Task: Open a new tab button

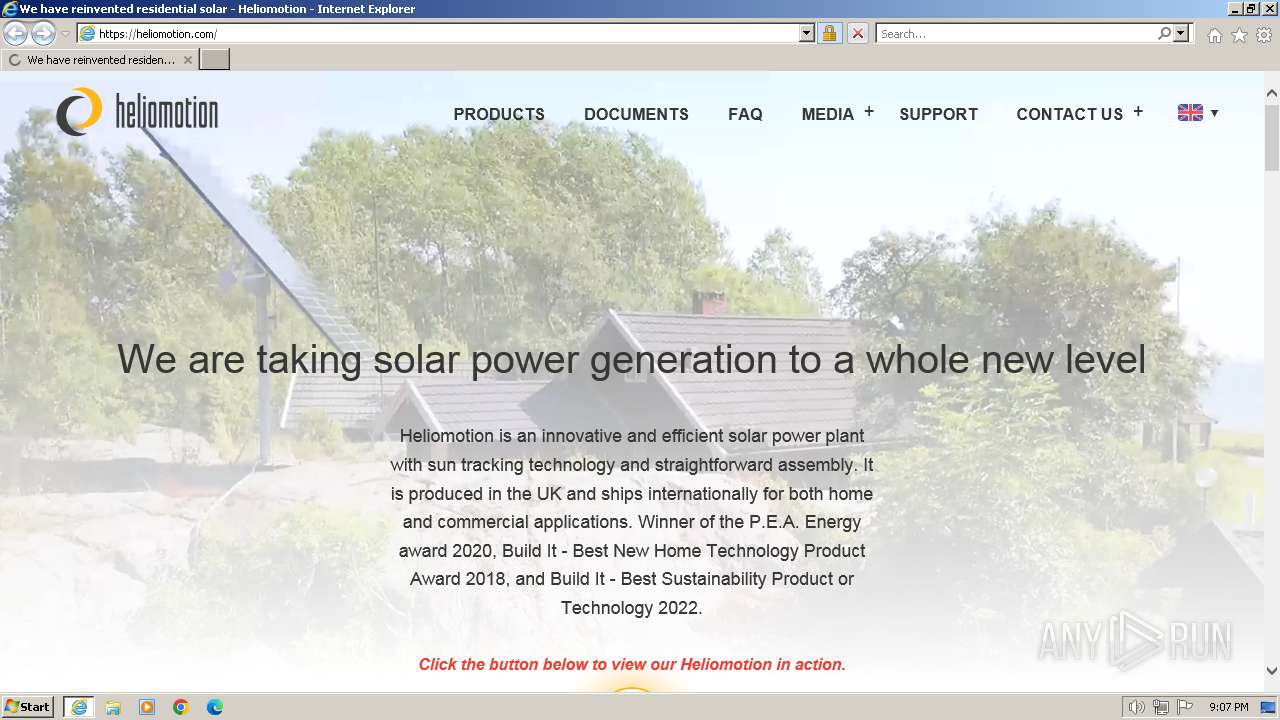Action: pos(215,60)
